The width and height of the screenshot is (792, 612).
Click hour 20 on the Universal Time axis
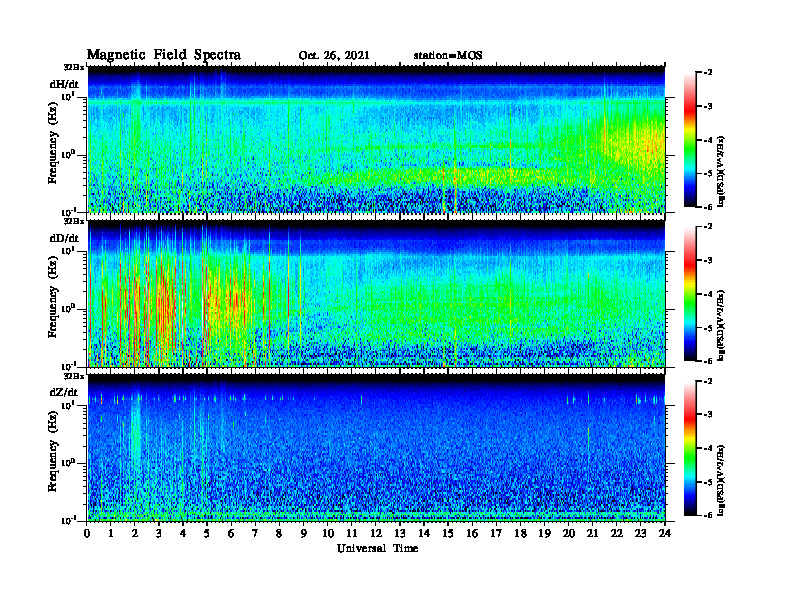569,534
